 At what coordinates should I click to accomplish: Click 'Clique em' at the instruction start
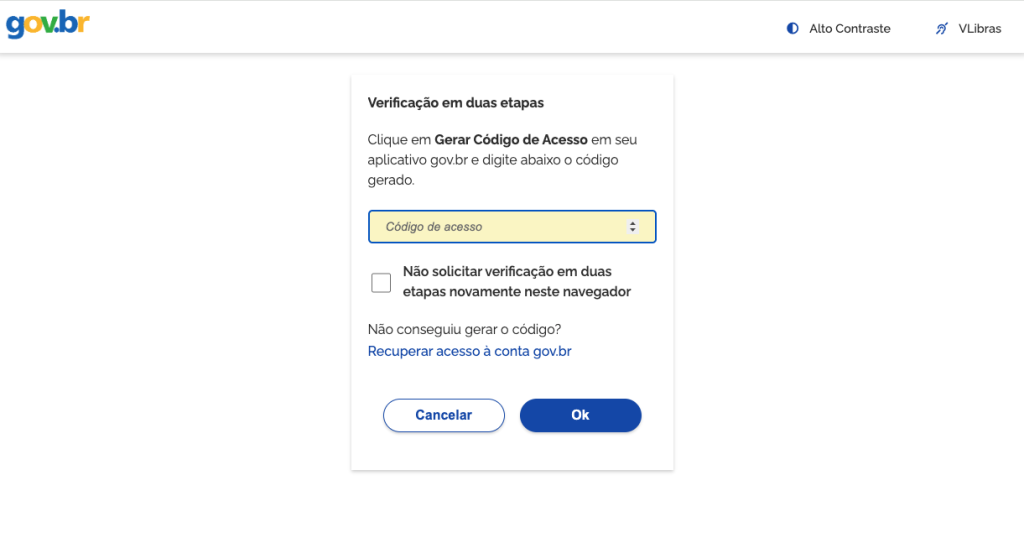(x=399, y=140)
